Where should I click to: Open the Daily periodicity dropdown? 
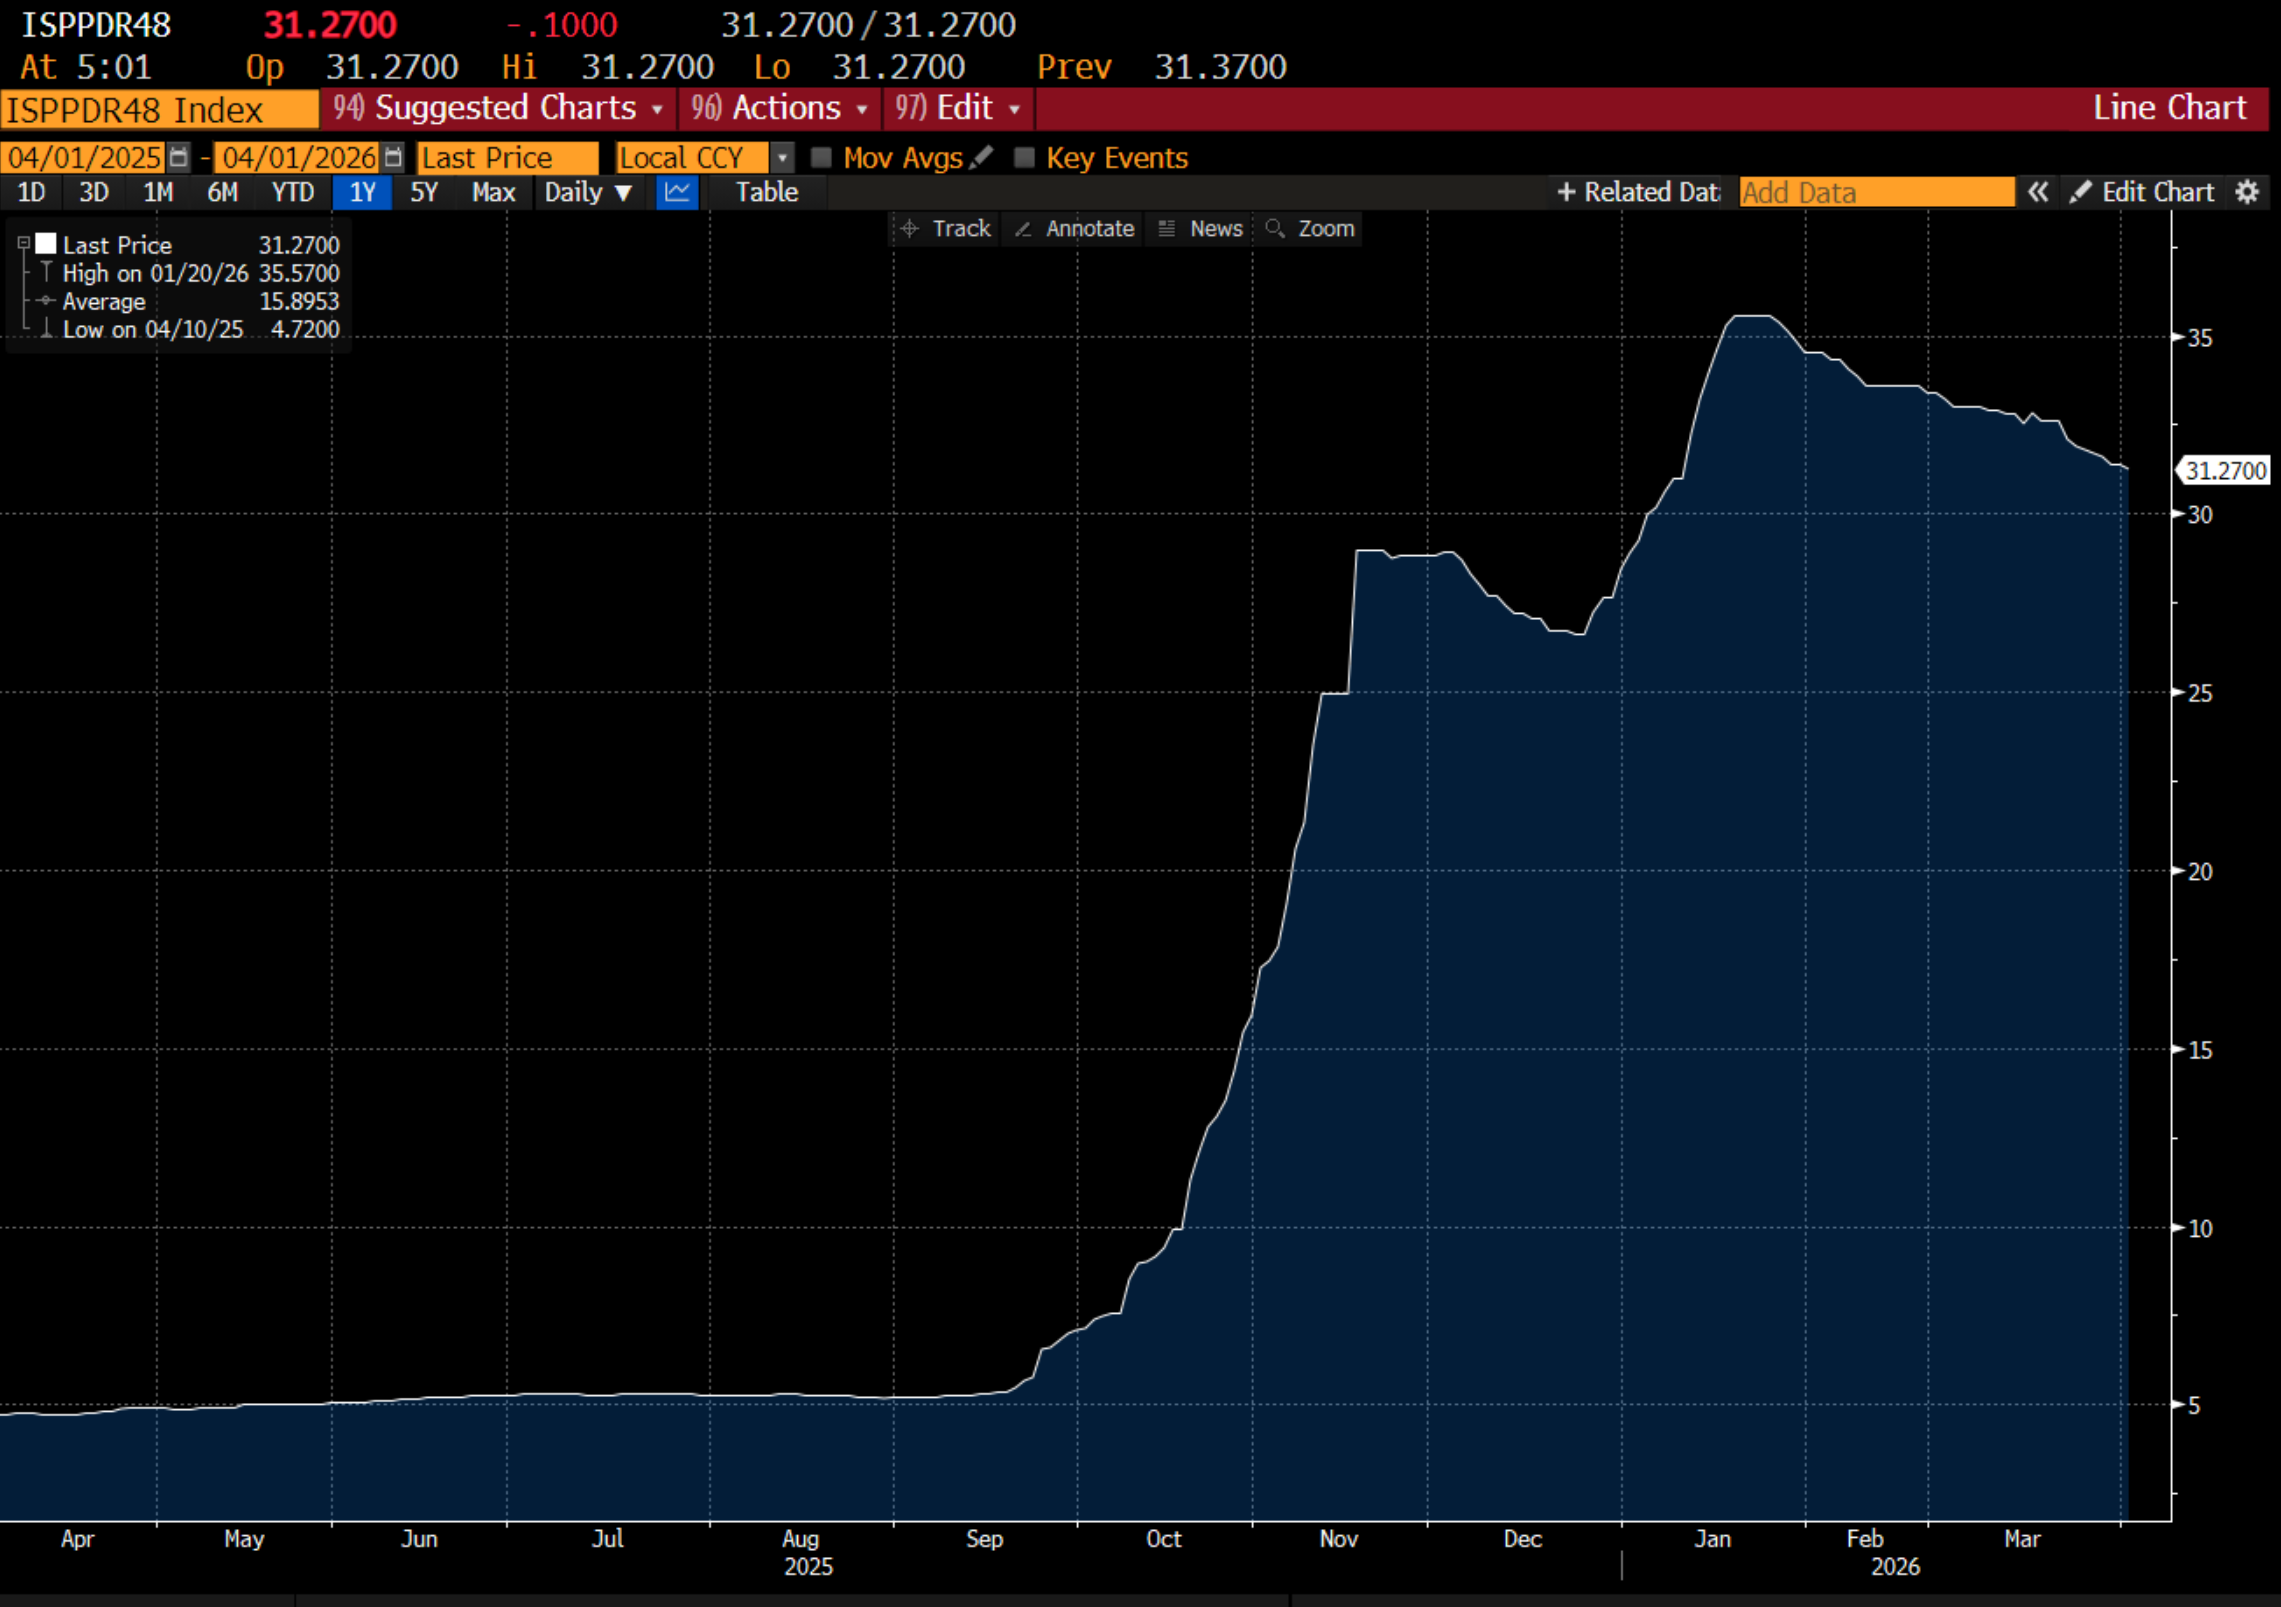pos(588,192)
